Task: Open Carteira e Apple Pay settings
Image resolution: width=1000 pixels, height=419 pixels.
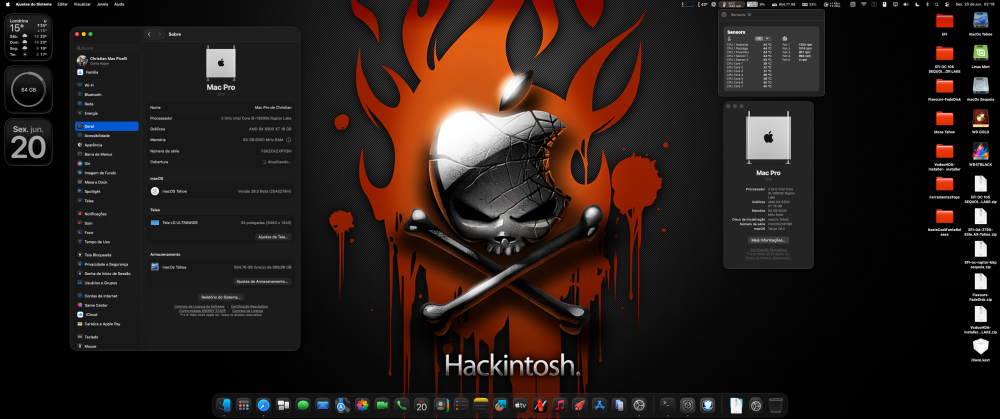Action: pos(107,324)
